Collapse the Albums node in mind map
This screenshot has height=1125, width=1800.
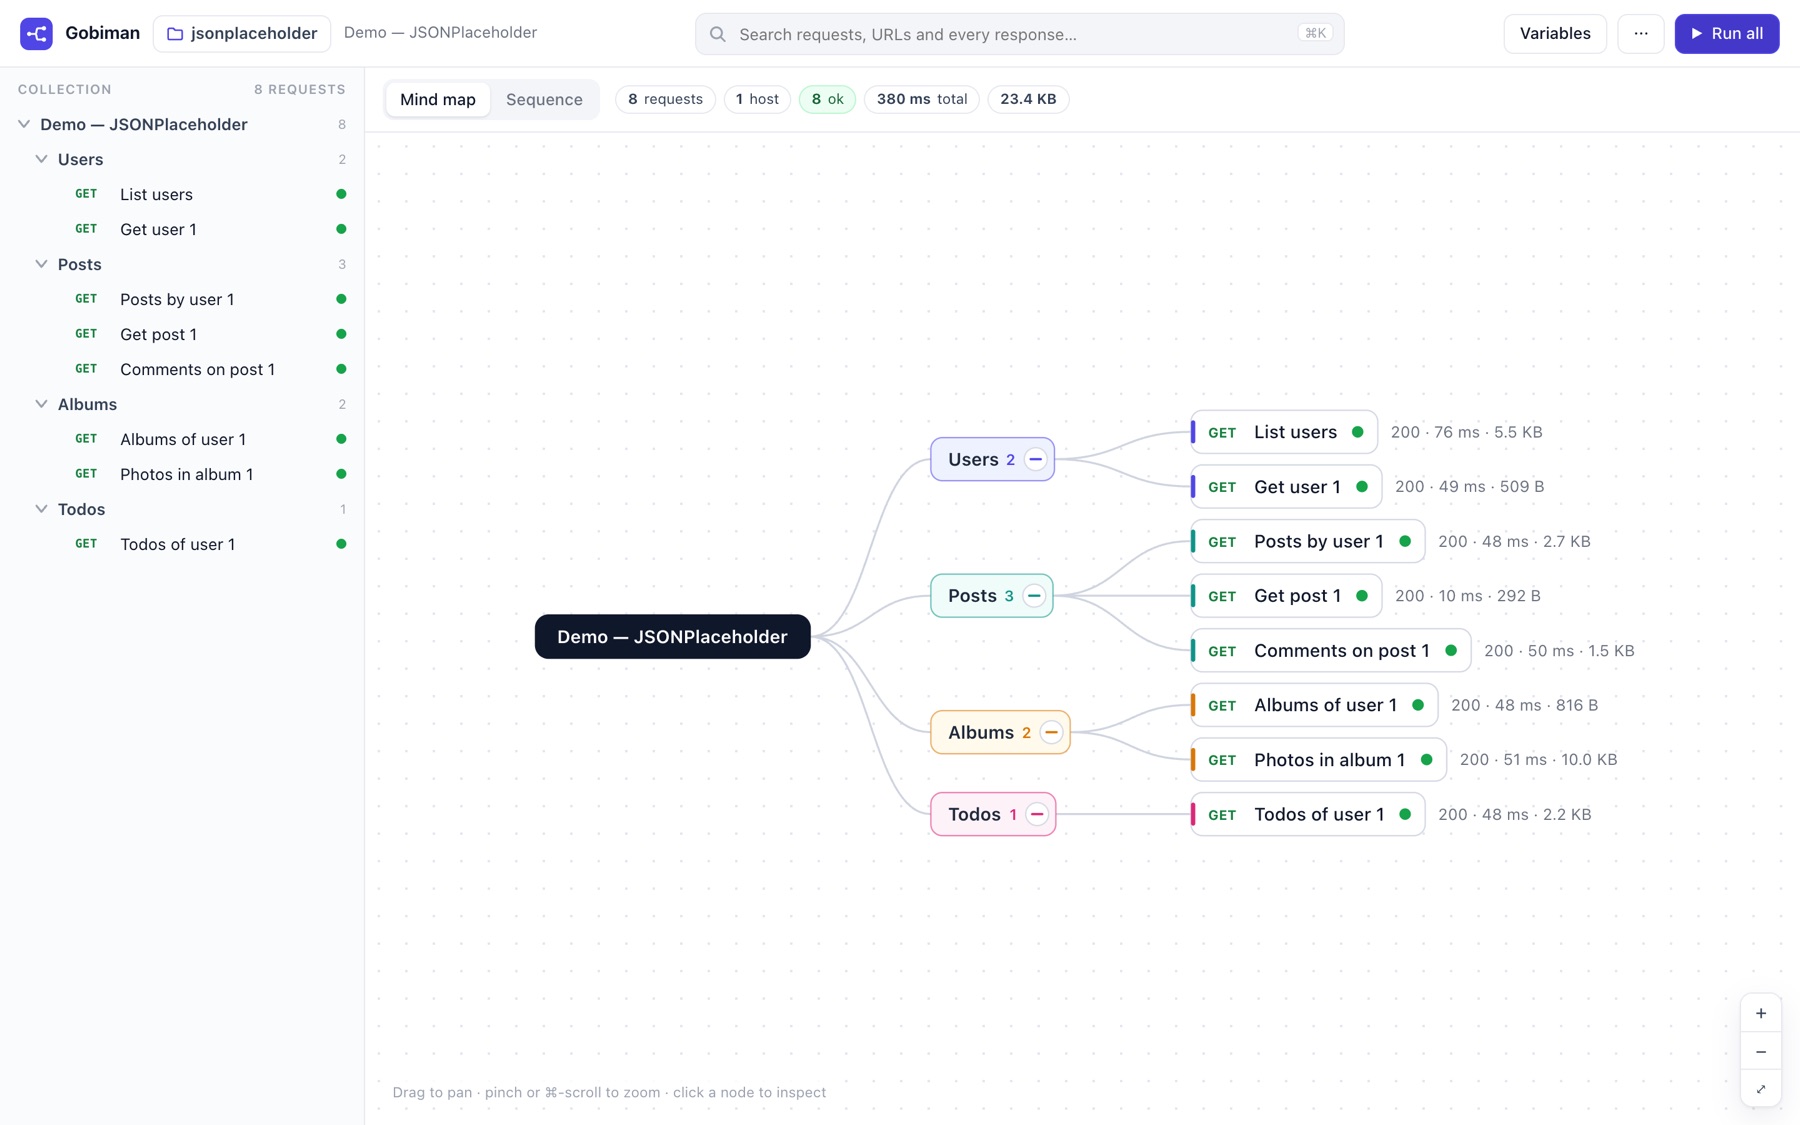click(x=1051, y=732)
